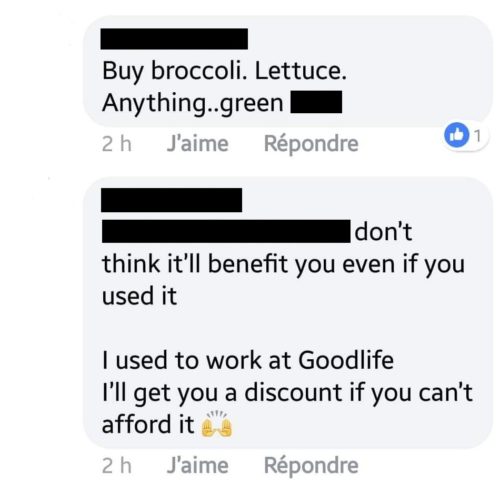Click the redacted tagged name before "don't"
This screenshot has height=482, width=500.
coord(226,231)
